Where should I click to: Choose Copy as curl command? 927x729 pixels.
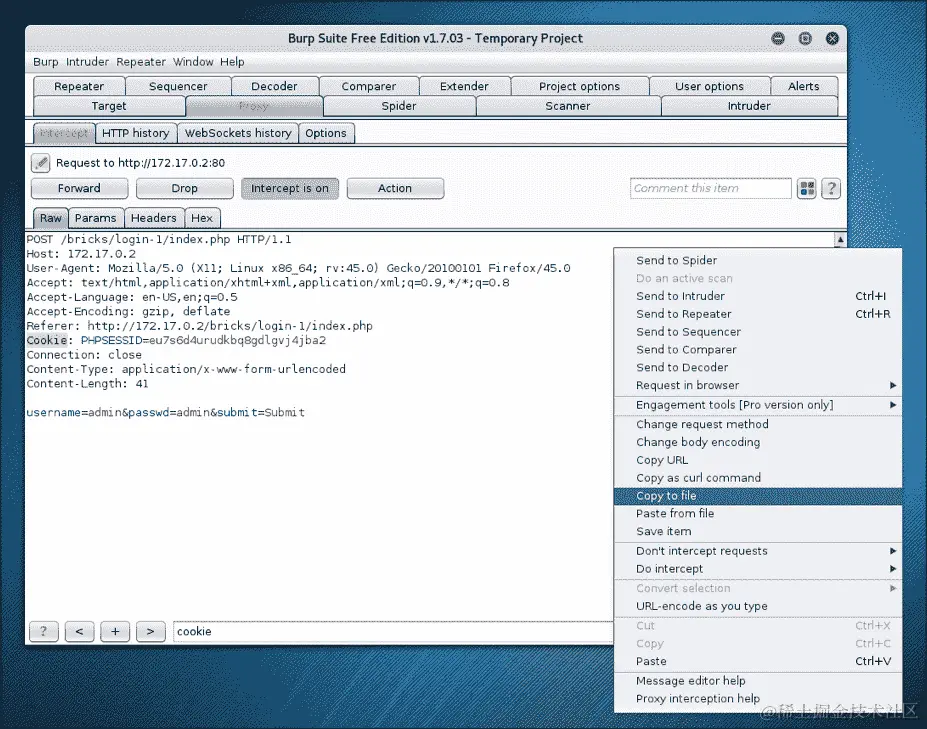(758, 478)
